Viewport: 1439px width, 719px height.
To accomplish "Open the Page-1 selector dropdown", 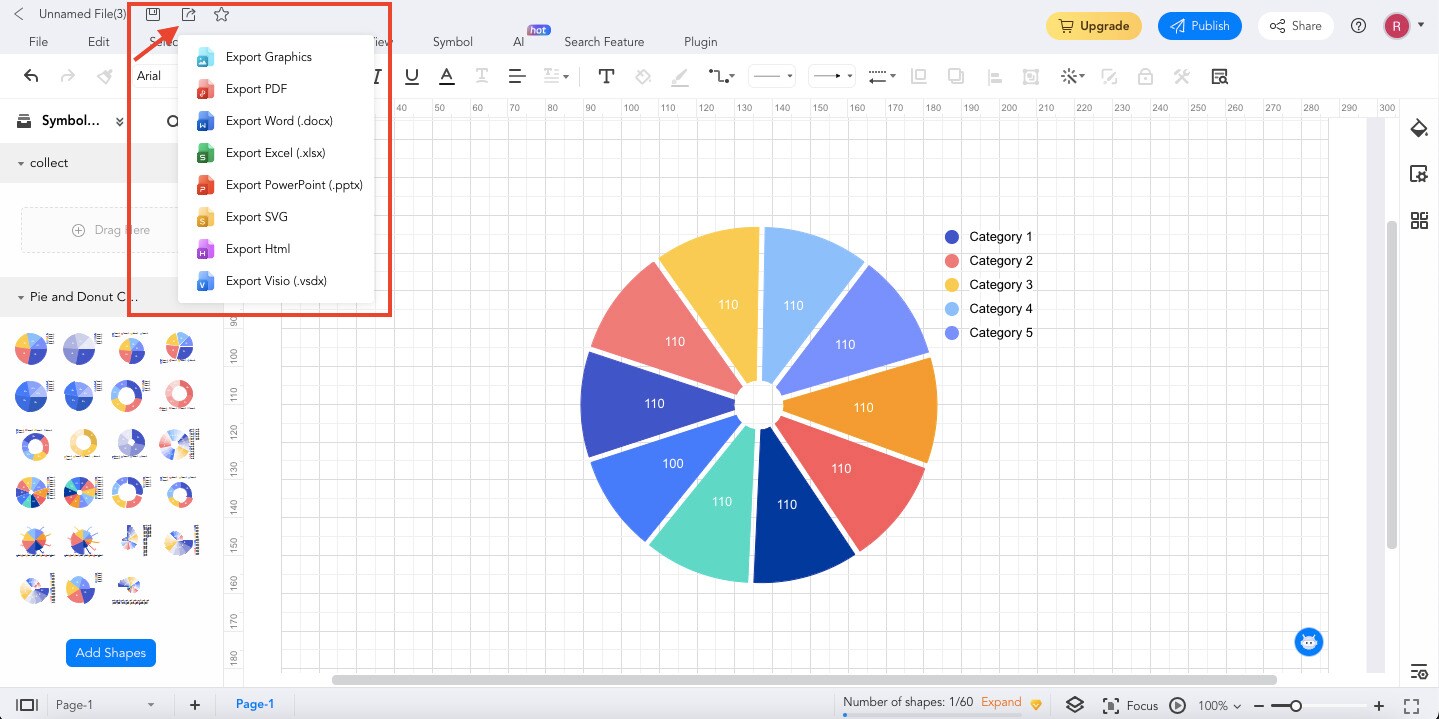I will tap(105, 705).
